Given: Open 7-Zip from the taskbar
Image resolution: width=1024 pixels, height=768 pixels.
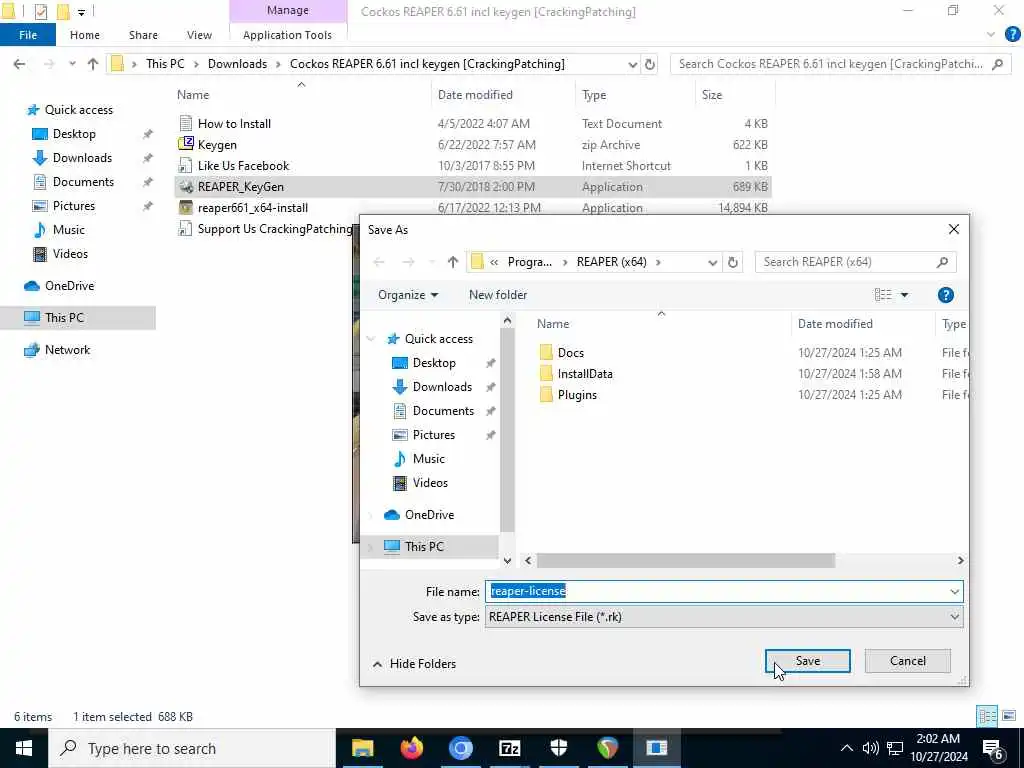Looking at the screenshot, I should (509, 748).
